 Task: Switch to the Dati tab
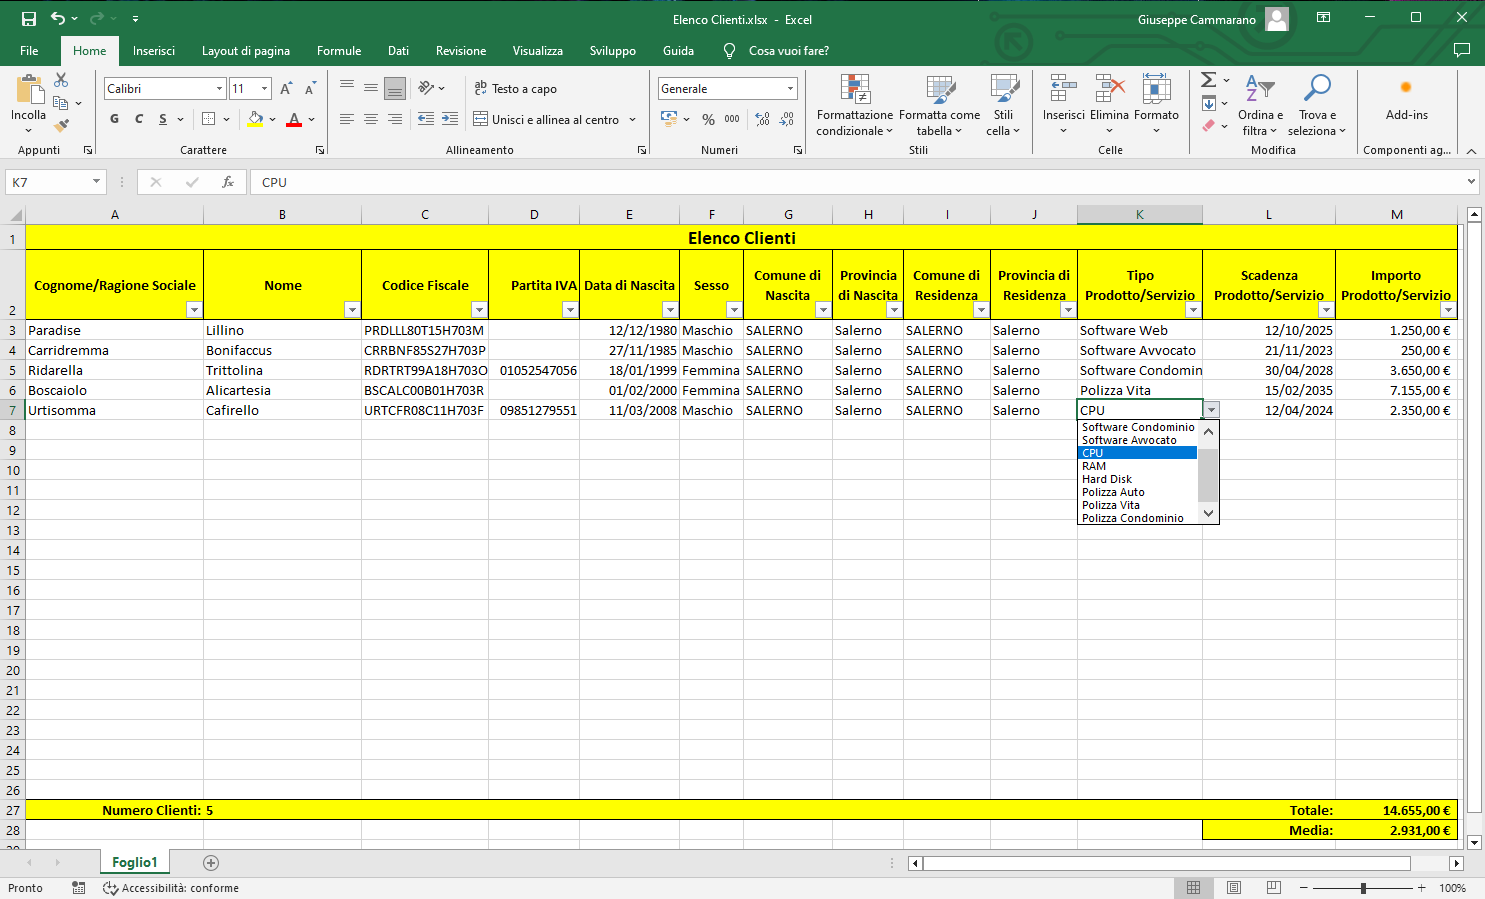pos(398,51)
